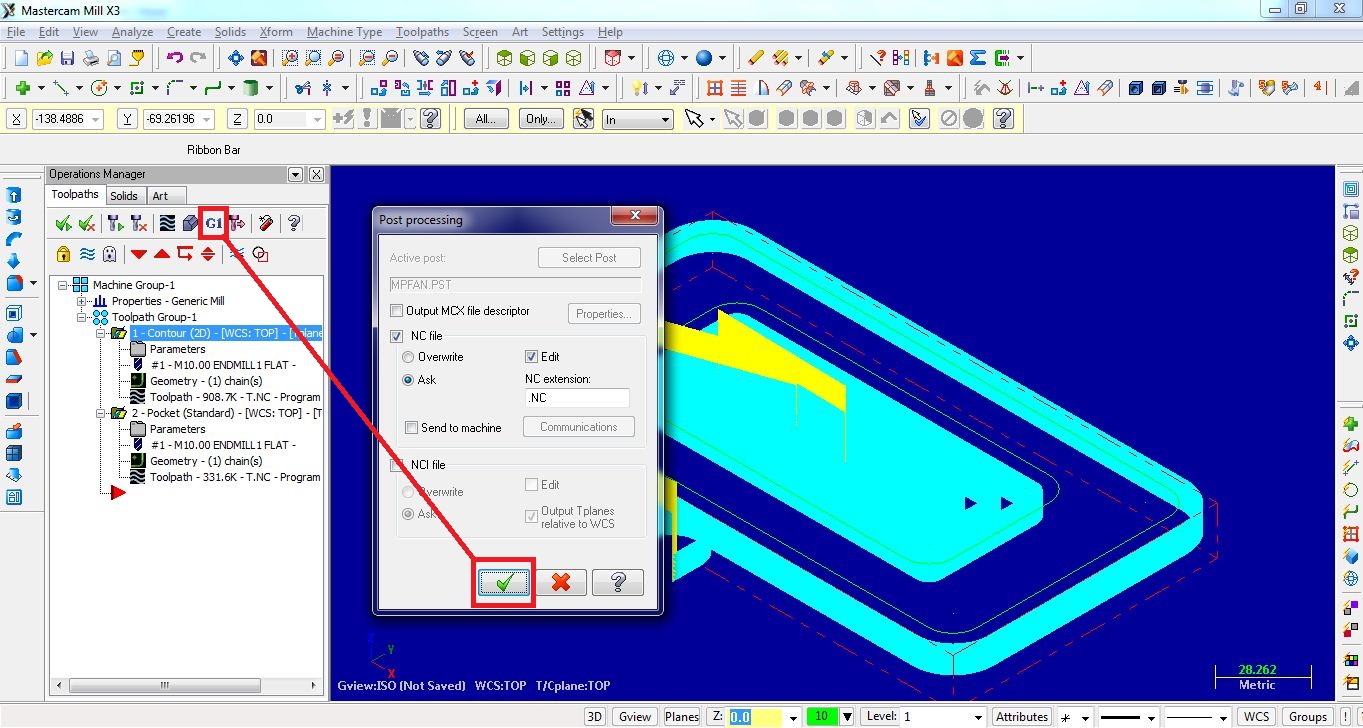Click the Z depth value field in status bar
Viewport: 1363px width, 728px height.
coord(755,717)
